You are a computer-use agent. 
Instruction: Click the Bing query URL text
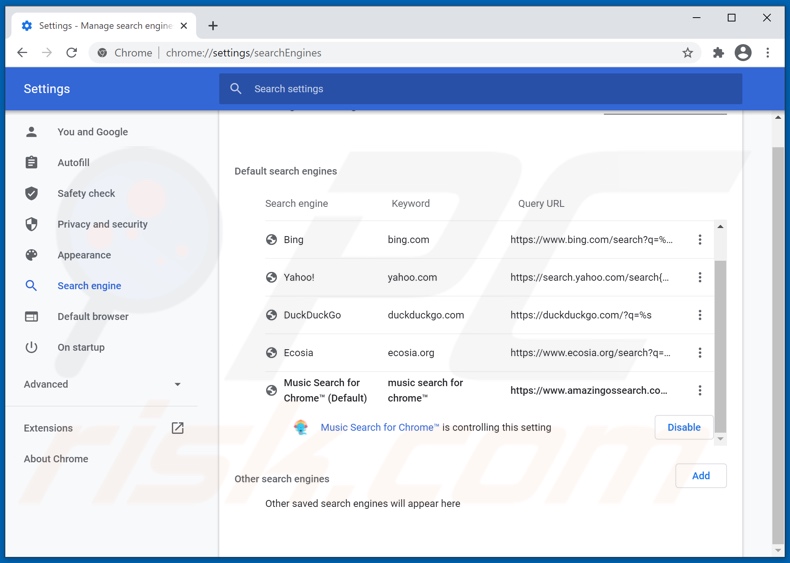click(591, 239)
